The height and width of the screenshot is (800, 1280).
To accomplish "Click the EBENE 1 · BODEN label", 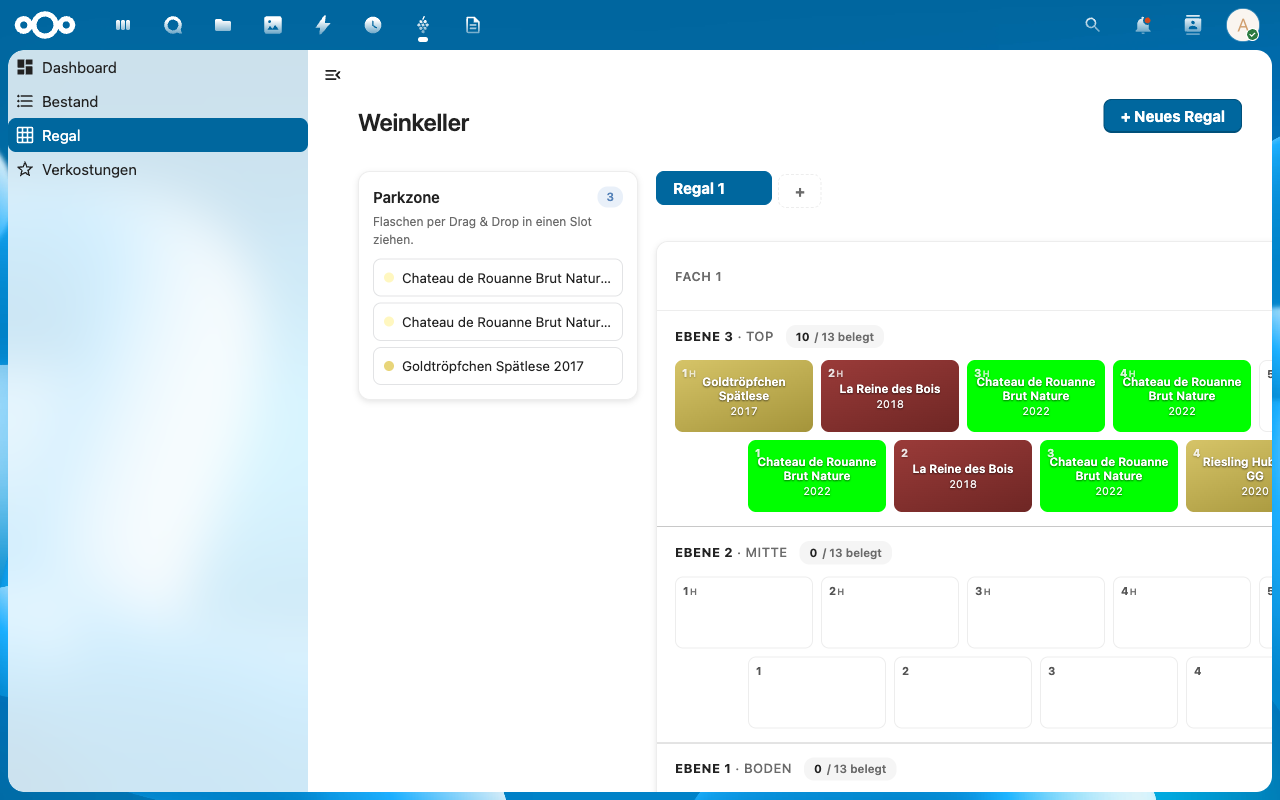I will [733, 769].
